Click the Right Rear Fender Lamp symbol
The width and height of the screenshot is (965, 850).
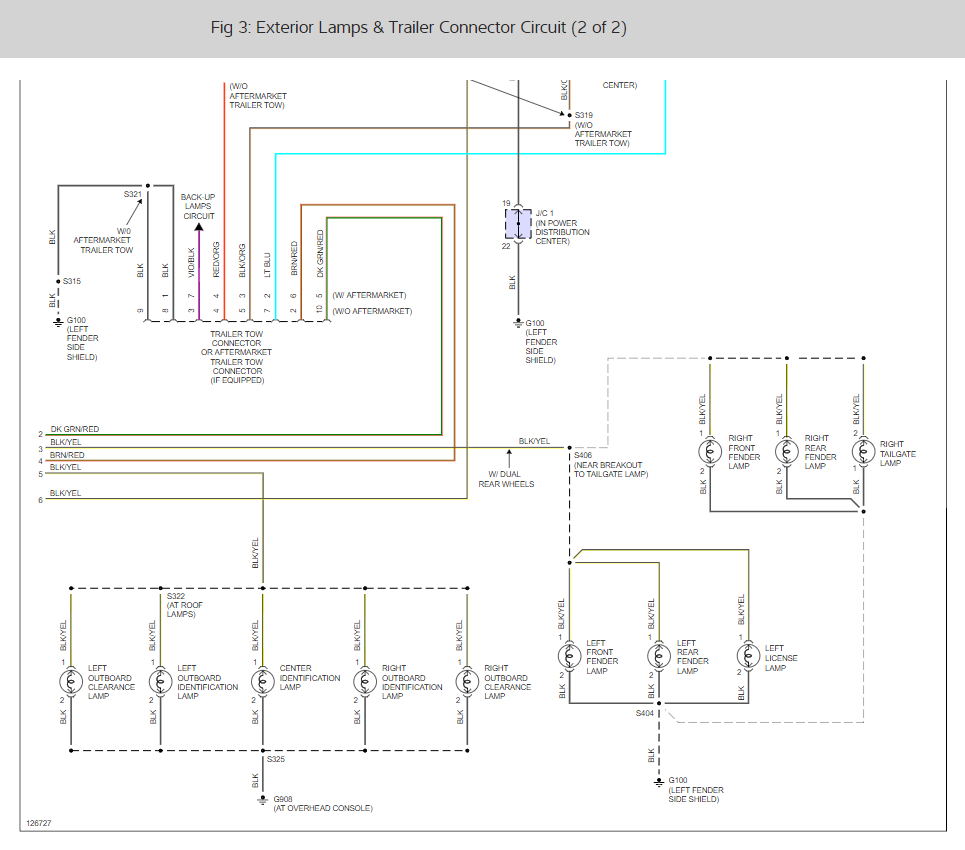(787, 452)
